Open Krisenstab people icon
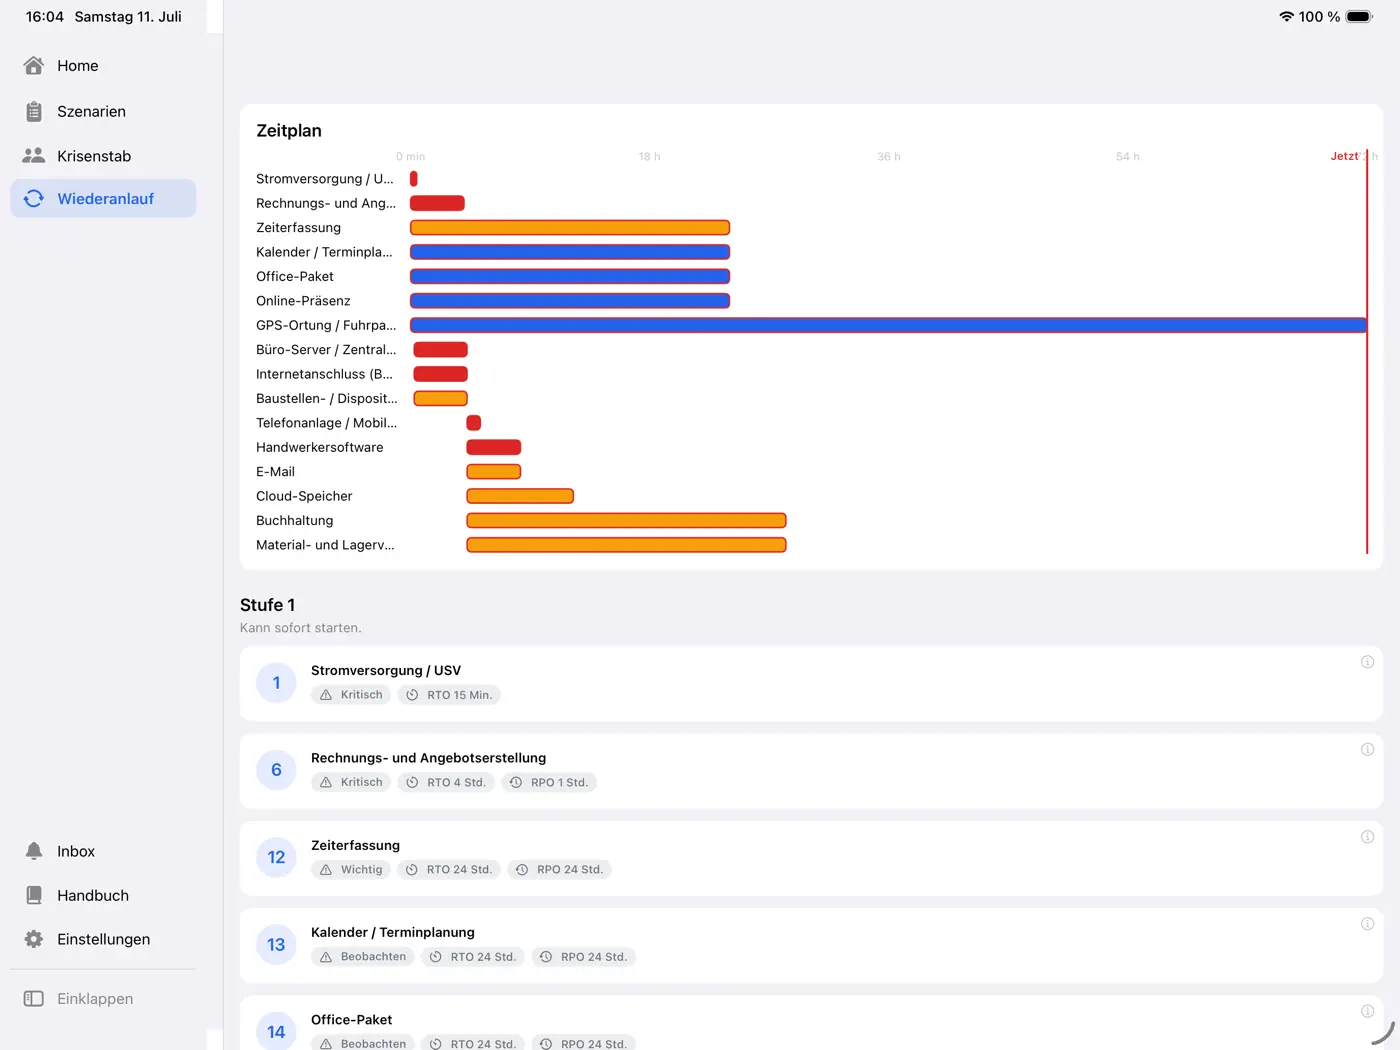1400x1050 pixels. point(34,156)
